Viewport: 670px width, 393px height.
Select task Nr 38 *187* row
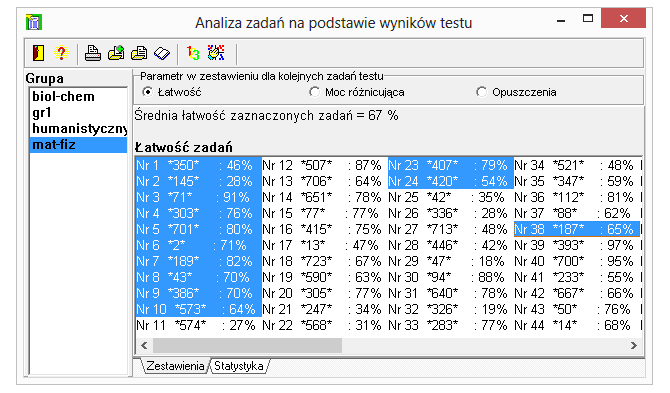(x=576, y=229)
